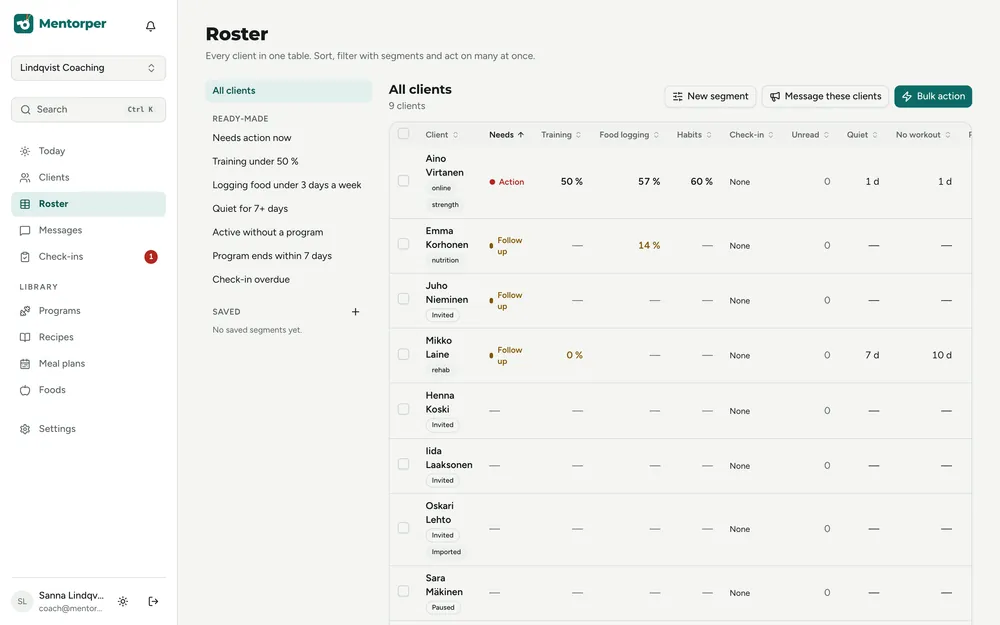Click the New segment button
The height and width of the screenshot is (625, 1000).
click(710, 96)
